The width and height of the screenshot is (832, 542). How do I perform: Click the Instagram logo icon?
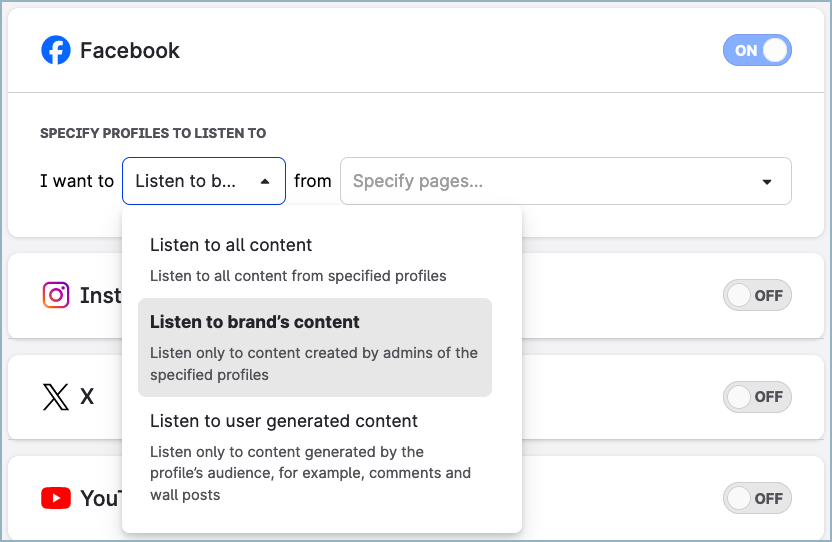pyautogui.click(x=56, y=295)
